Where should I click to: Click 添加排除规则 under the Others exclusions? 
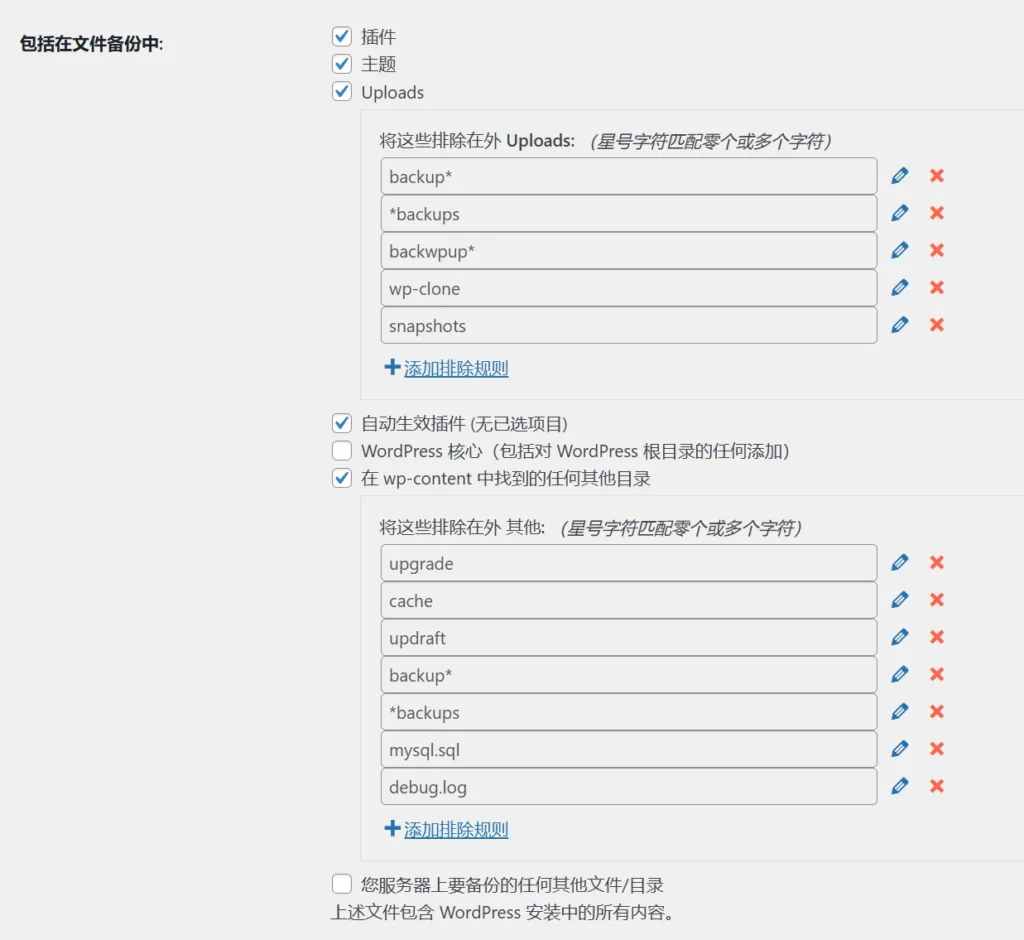pos(455,829)
